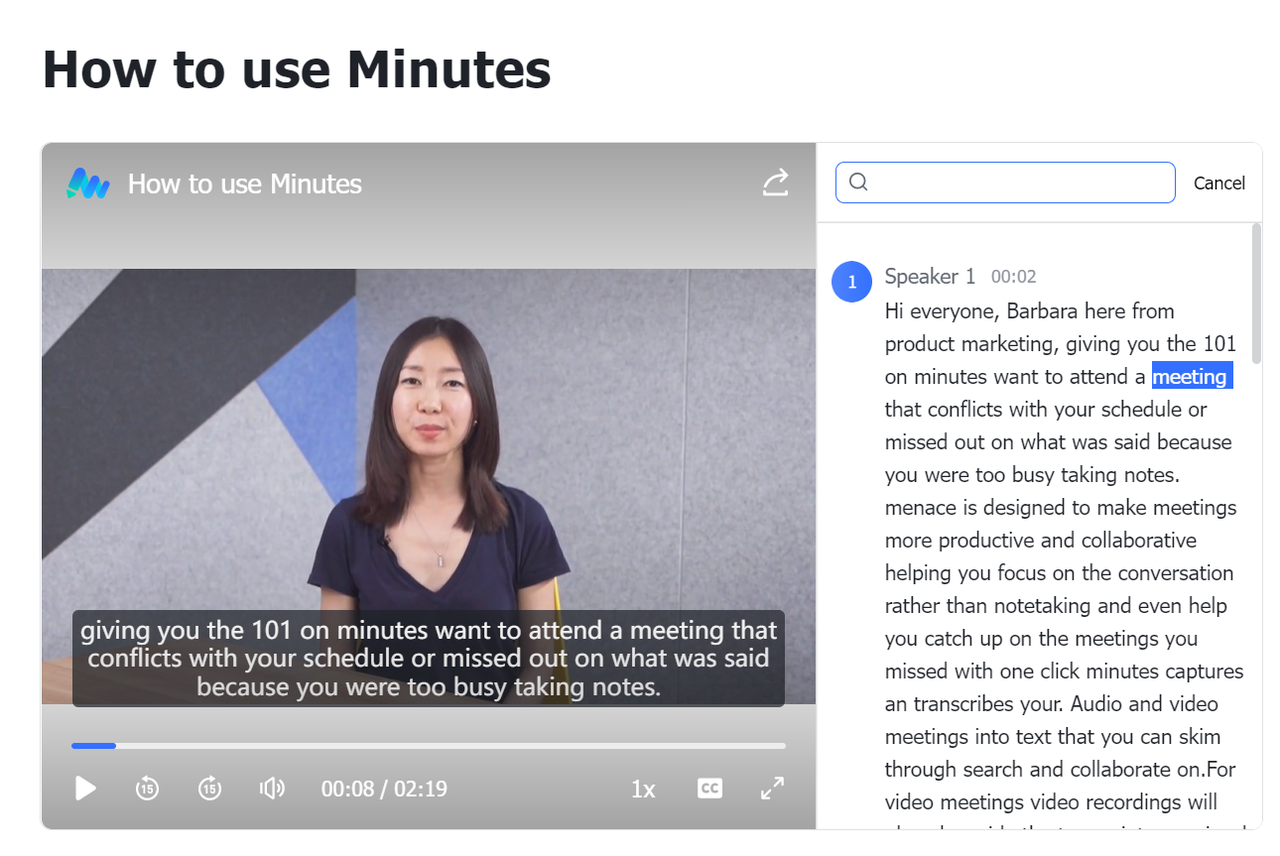
Task: Click the video progress bar
Action: click(x=428, y=745)
